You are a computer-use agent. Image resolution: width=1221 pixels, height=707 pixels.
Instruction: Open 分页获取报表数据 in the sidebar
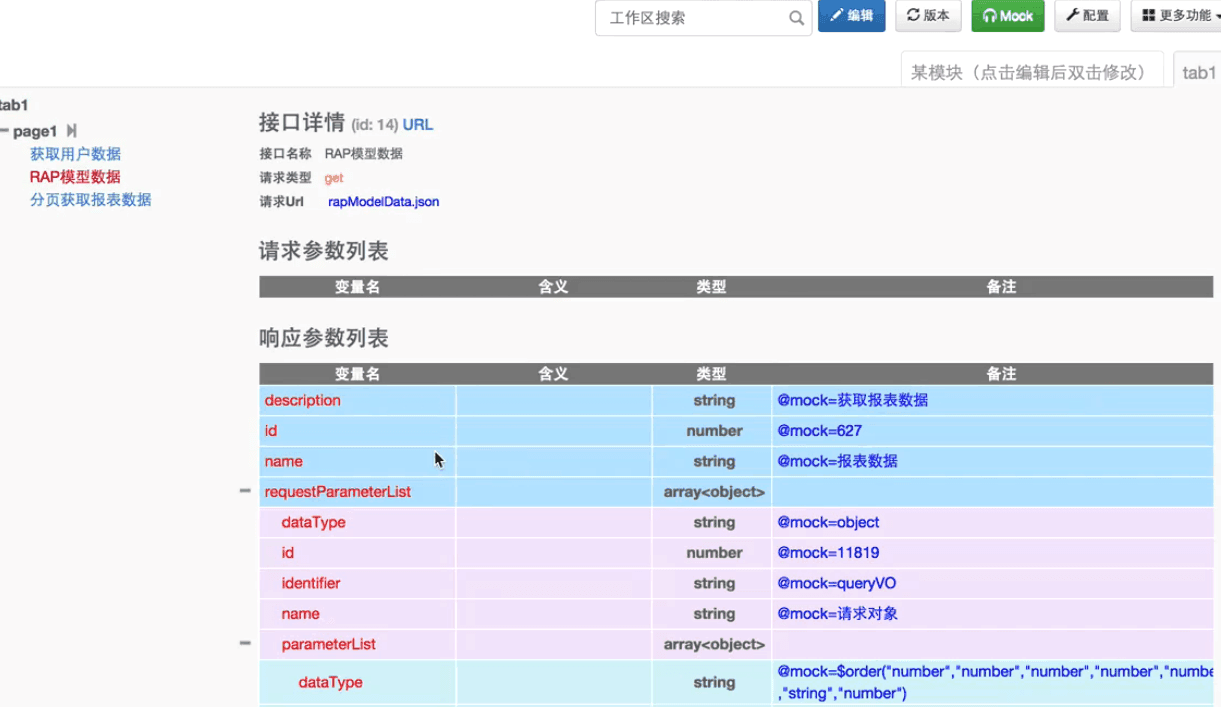pyautogui.click(x=90, y=200)
